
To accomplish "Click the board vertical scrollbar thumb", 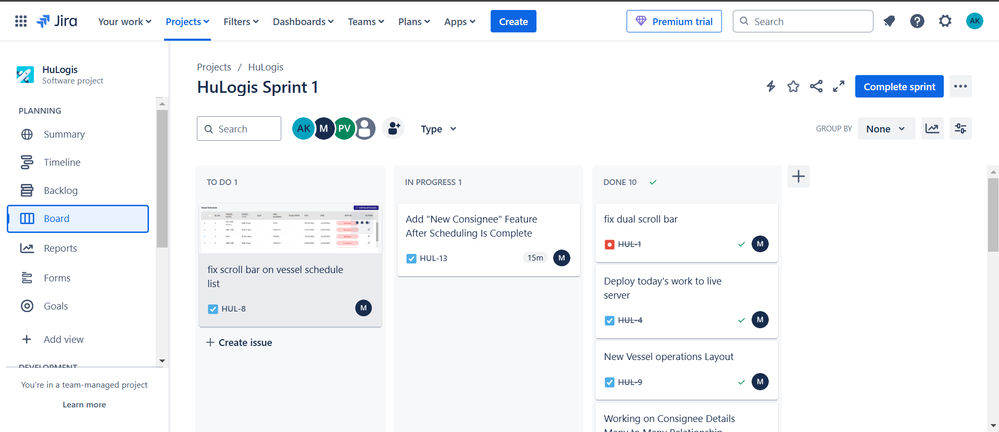I will [x=993, y=213].
